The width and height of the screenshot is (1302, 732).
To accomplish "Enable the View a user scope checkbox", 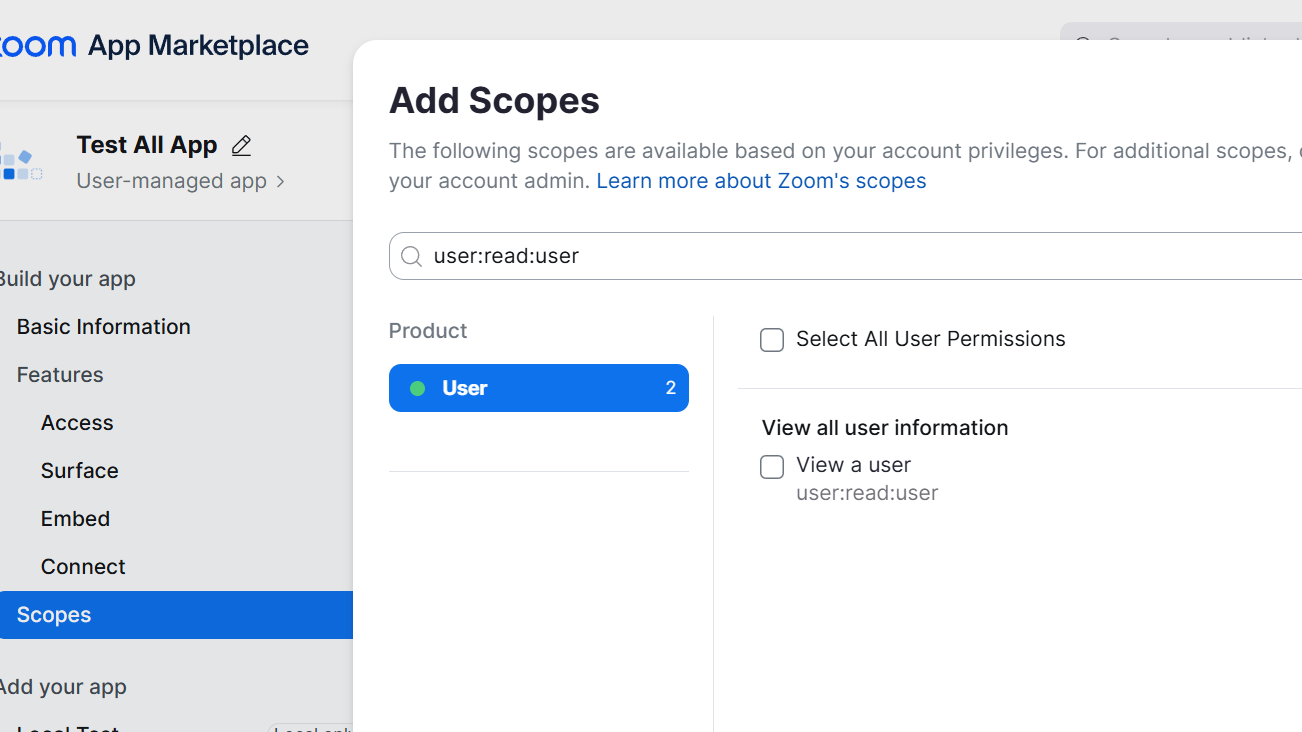I will click(772, 467).
